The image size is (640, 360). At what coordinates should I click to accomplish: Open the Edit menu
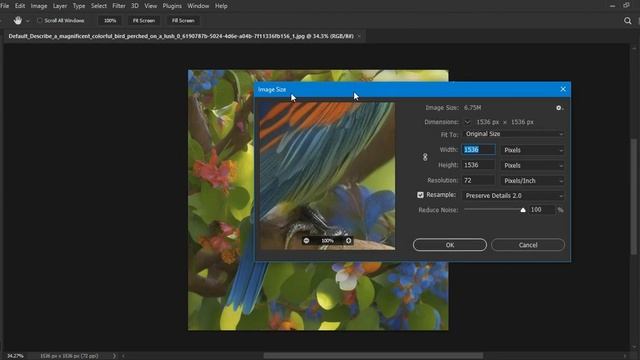click(x=20, y=6)
